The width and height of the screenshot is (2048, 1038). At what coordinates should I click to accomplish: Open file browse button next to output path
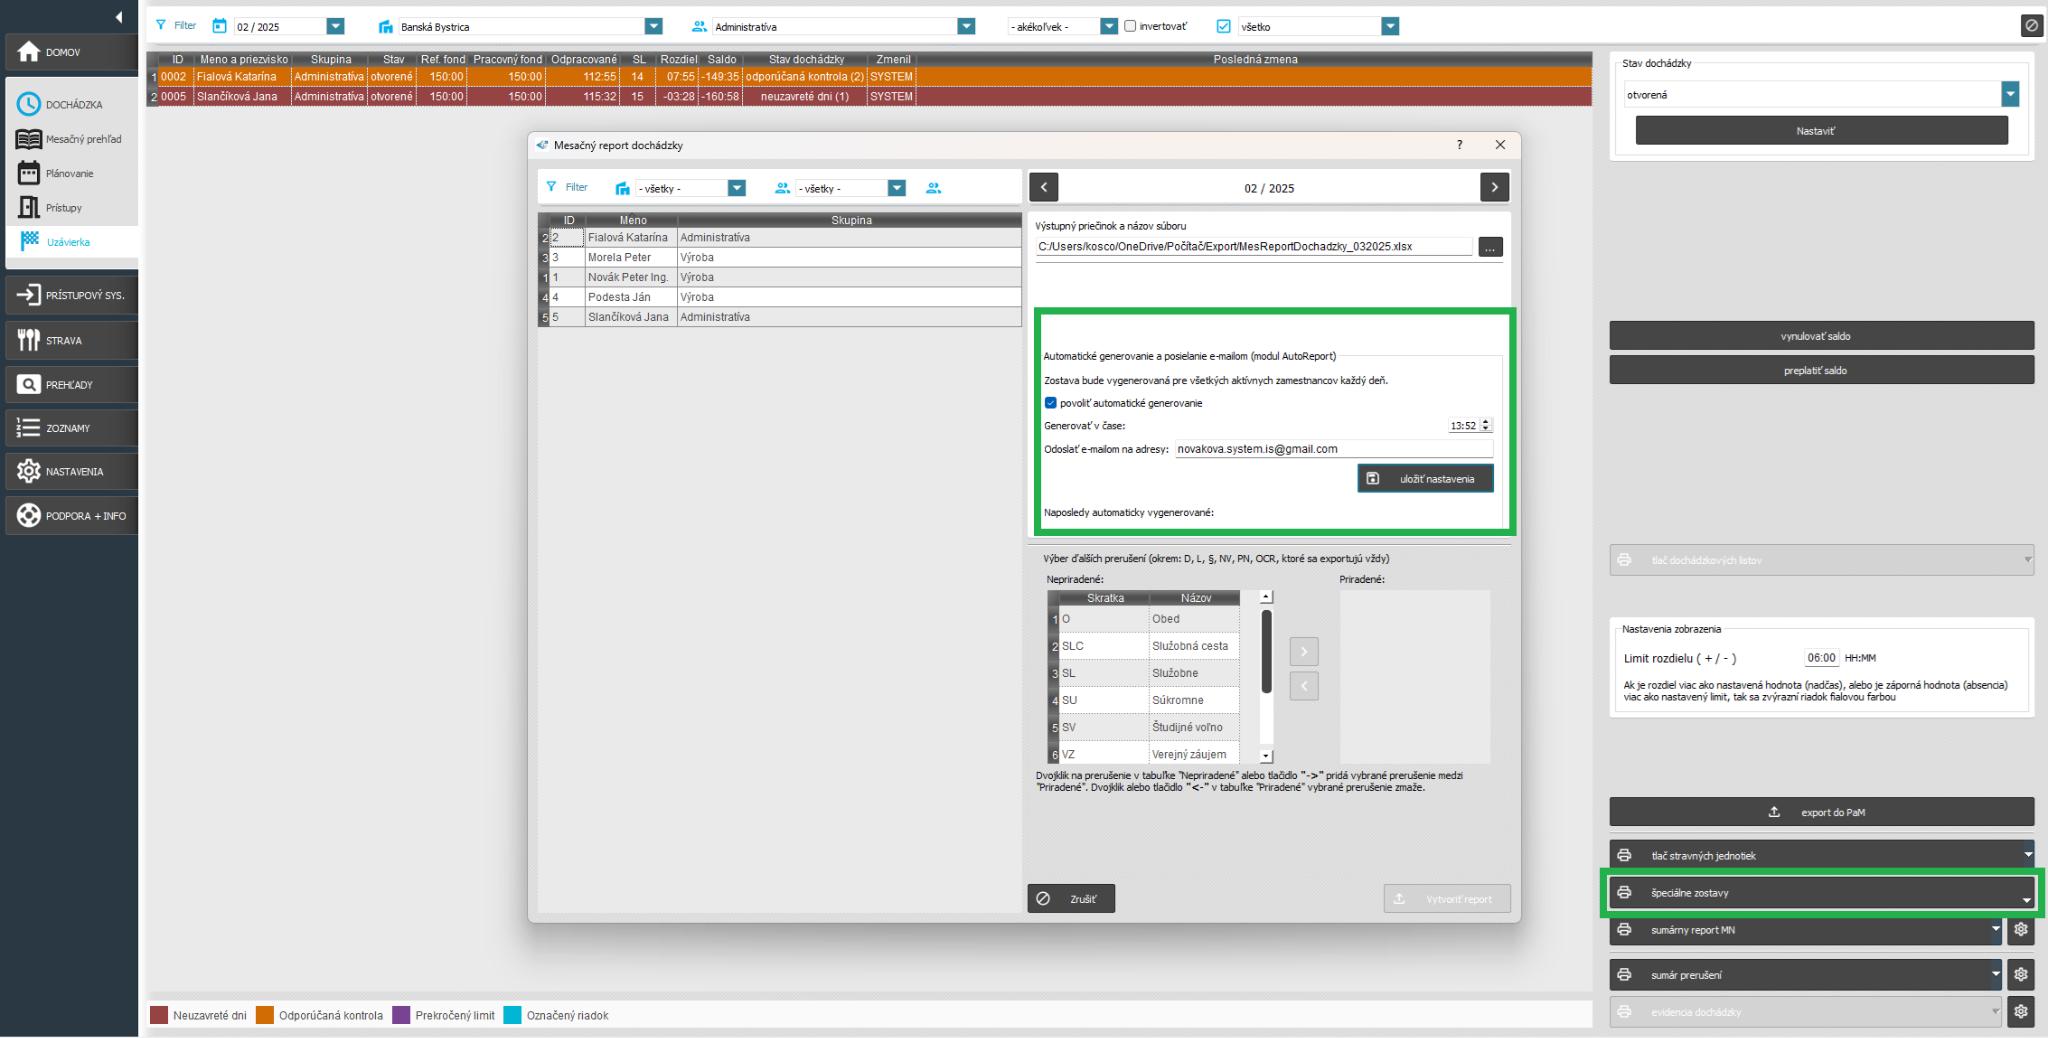click(1490, 247)
